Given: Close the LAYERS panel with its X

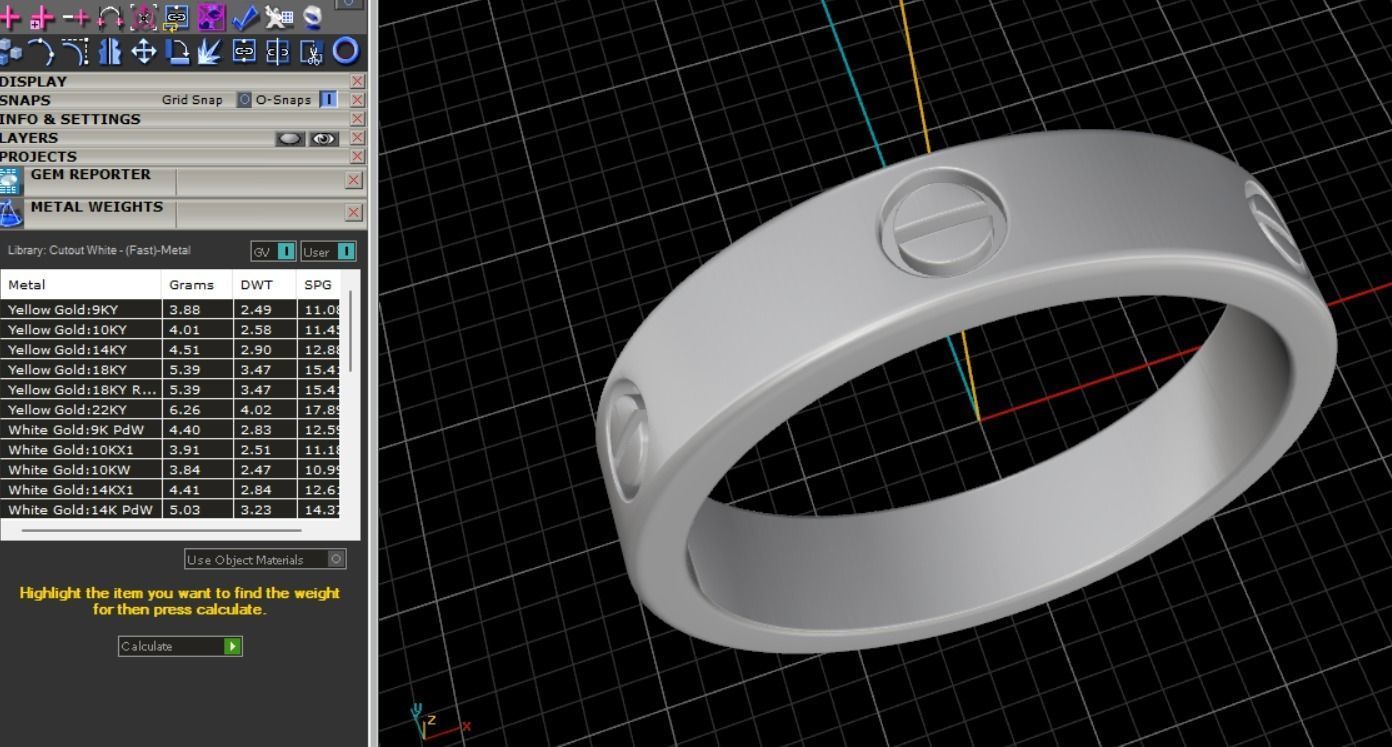Looking at the screenshot, I should tap(358, 138).
